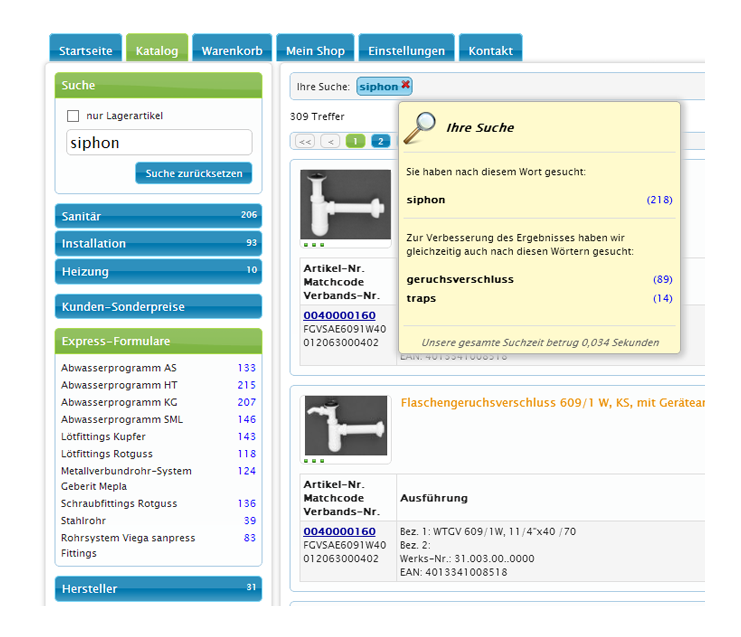Open the Einstellungen tab
This screenshot has width=741, height=637.
406,50
